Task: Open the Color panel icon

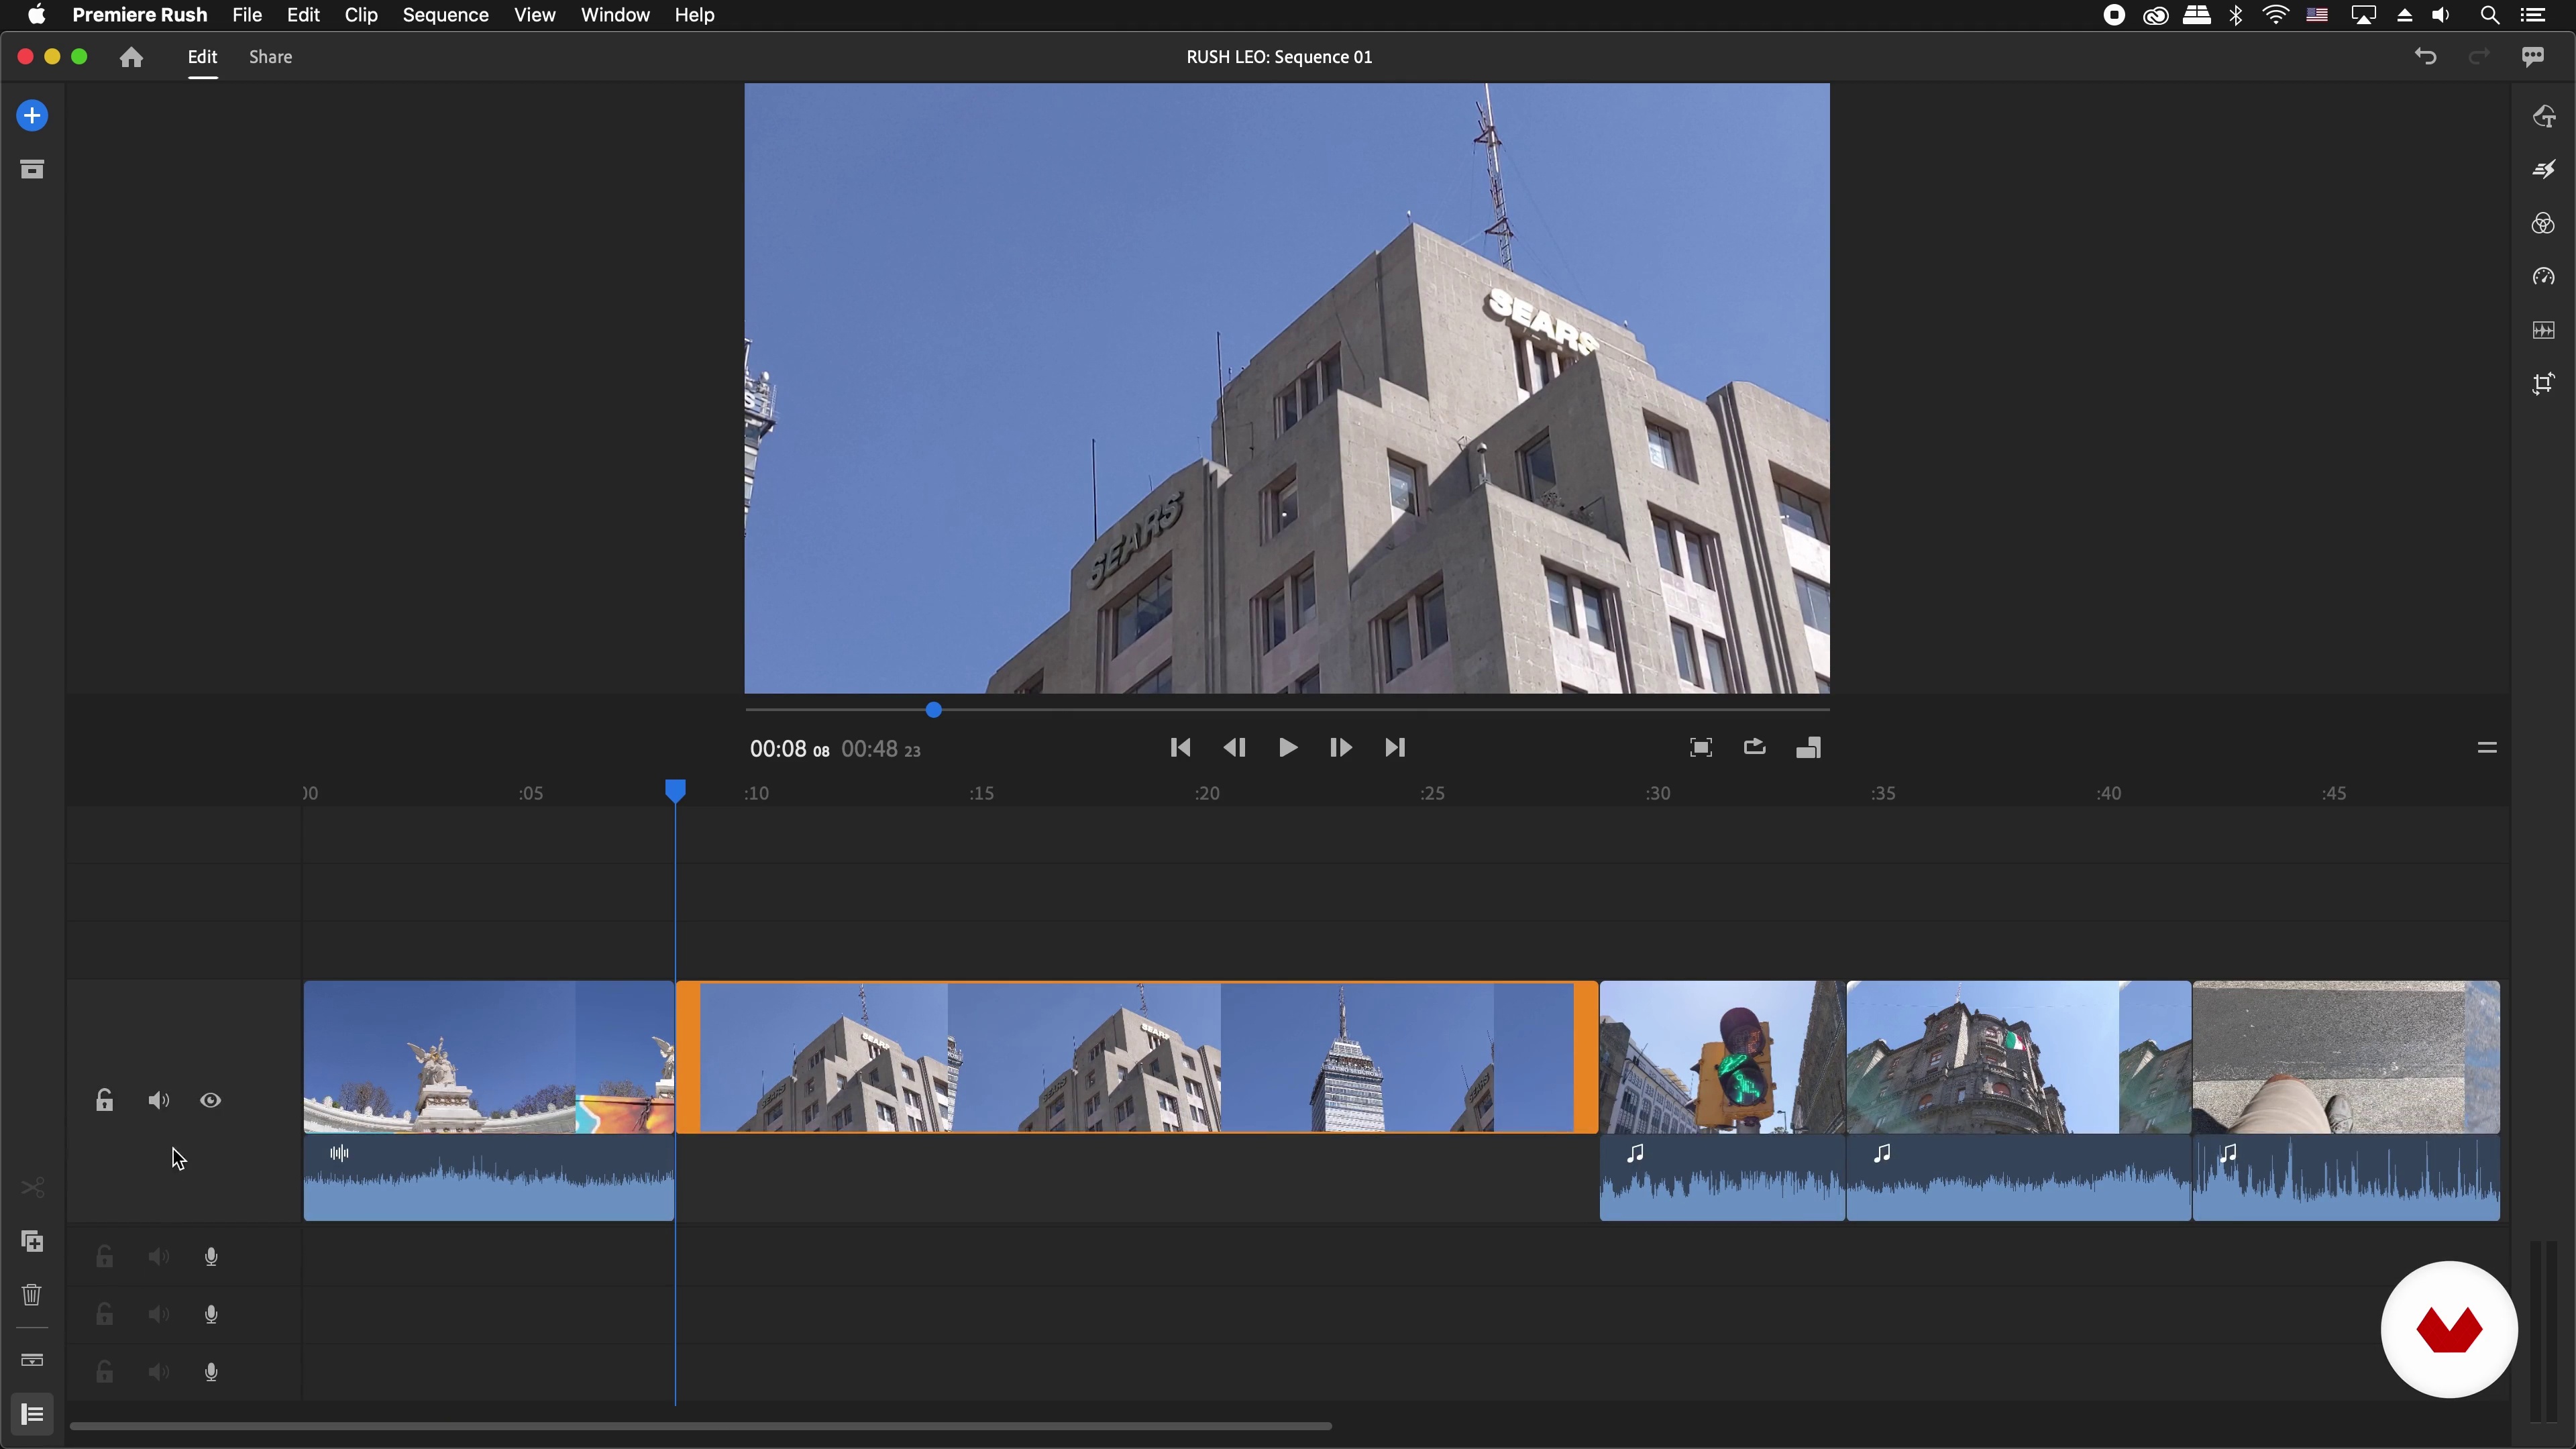Action: pyautogui.click(x=2544, y=223)
